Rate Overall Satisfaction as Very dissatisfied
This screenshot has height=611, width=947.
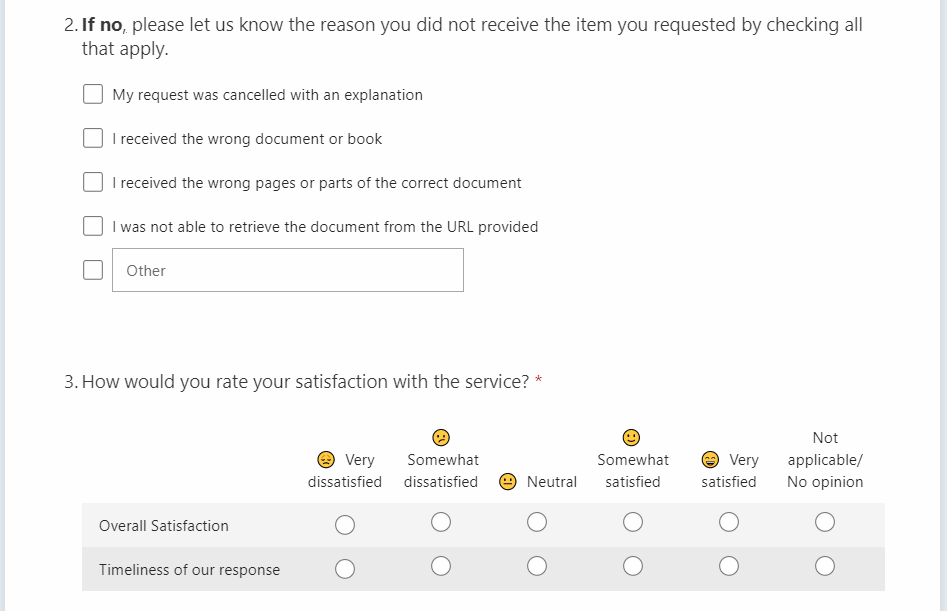pyautogui.click(x=345, y=524)
